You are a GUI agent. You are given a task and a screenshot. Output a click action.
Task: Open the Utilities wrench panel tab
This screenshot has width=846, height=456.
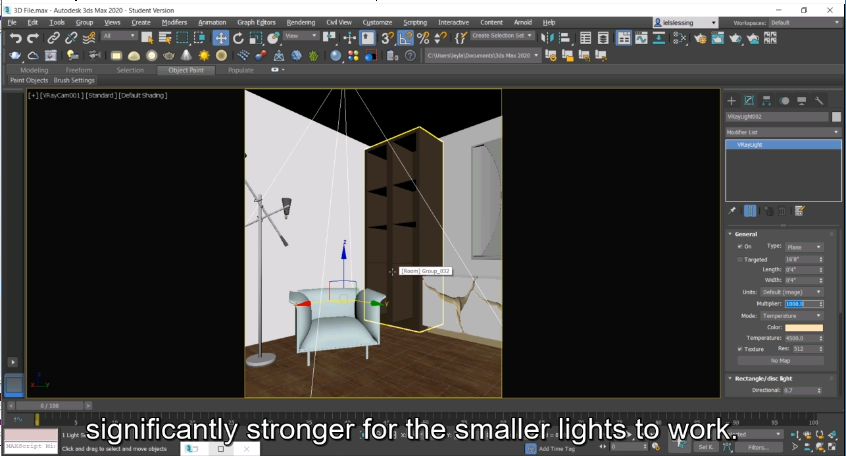click(819, 100)
